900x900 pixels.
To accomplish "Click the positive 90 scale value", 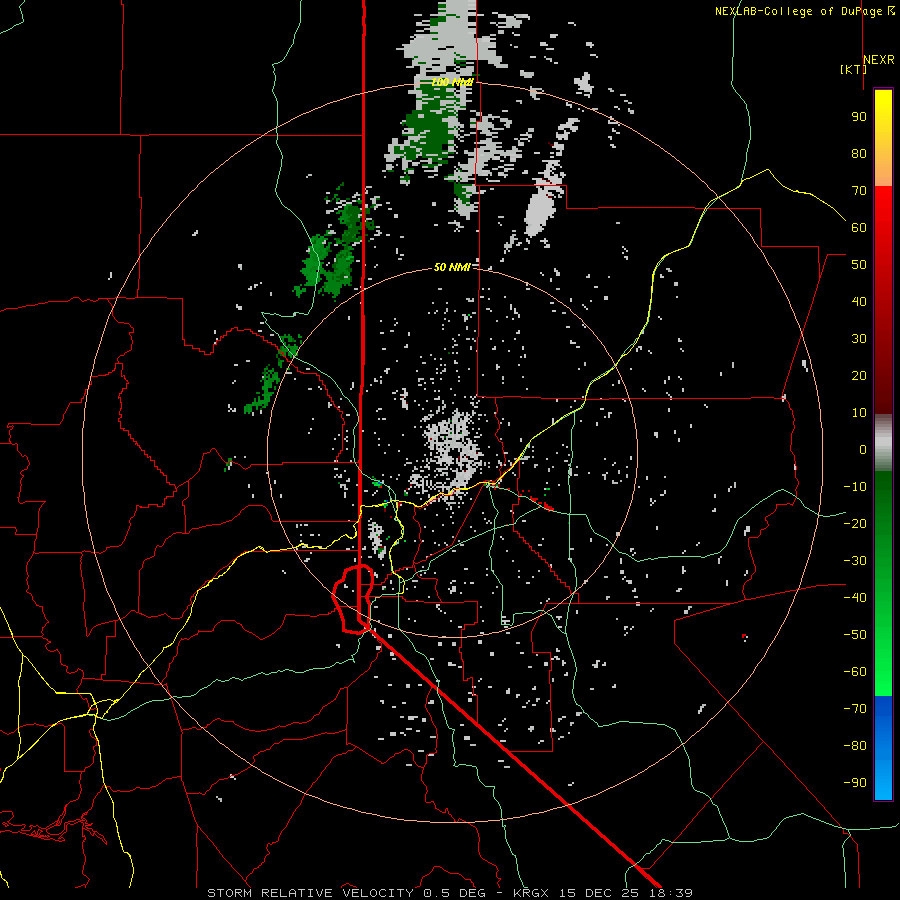I will (859, 117).
